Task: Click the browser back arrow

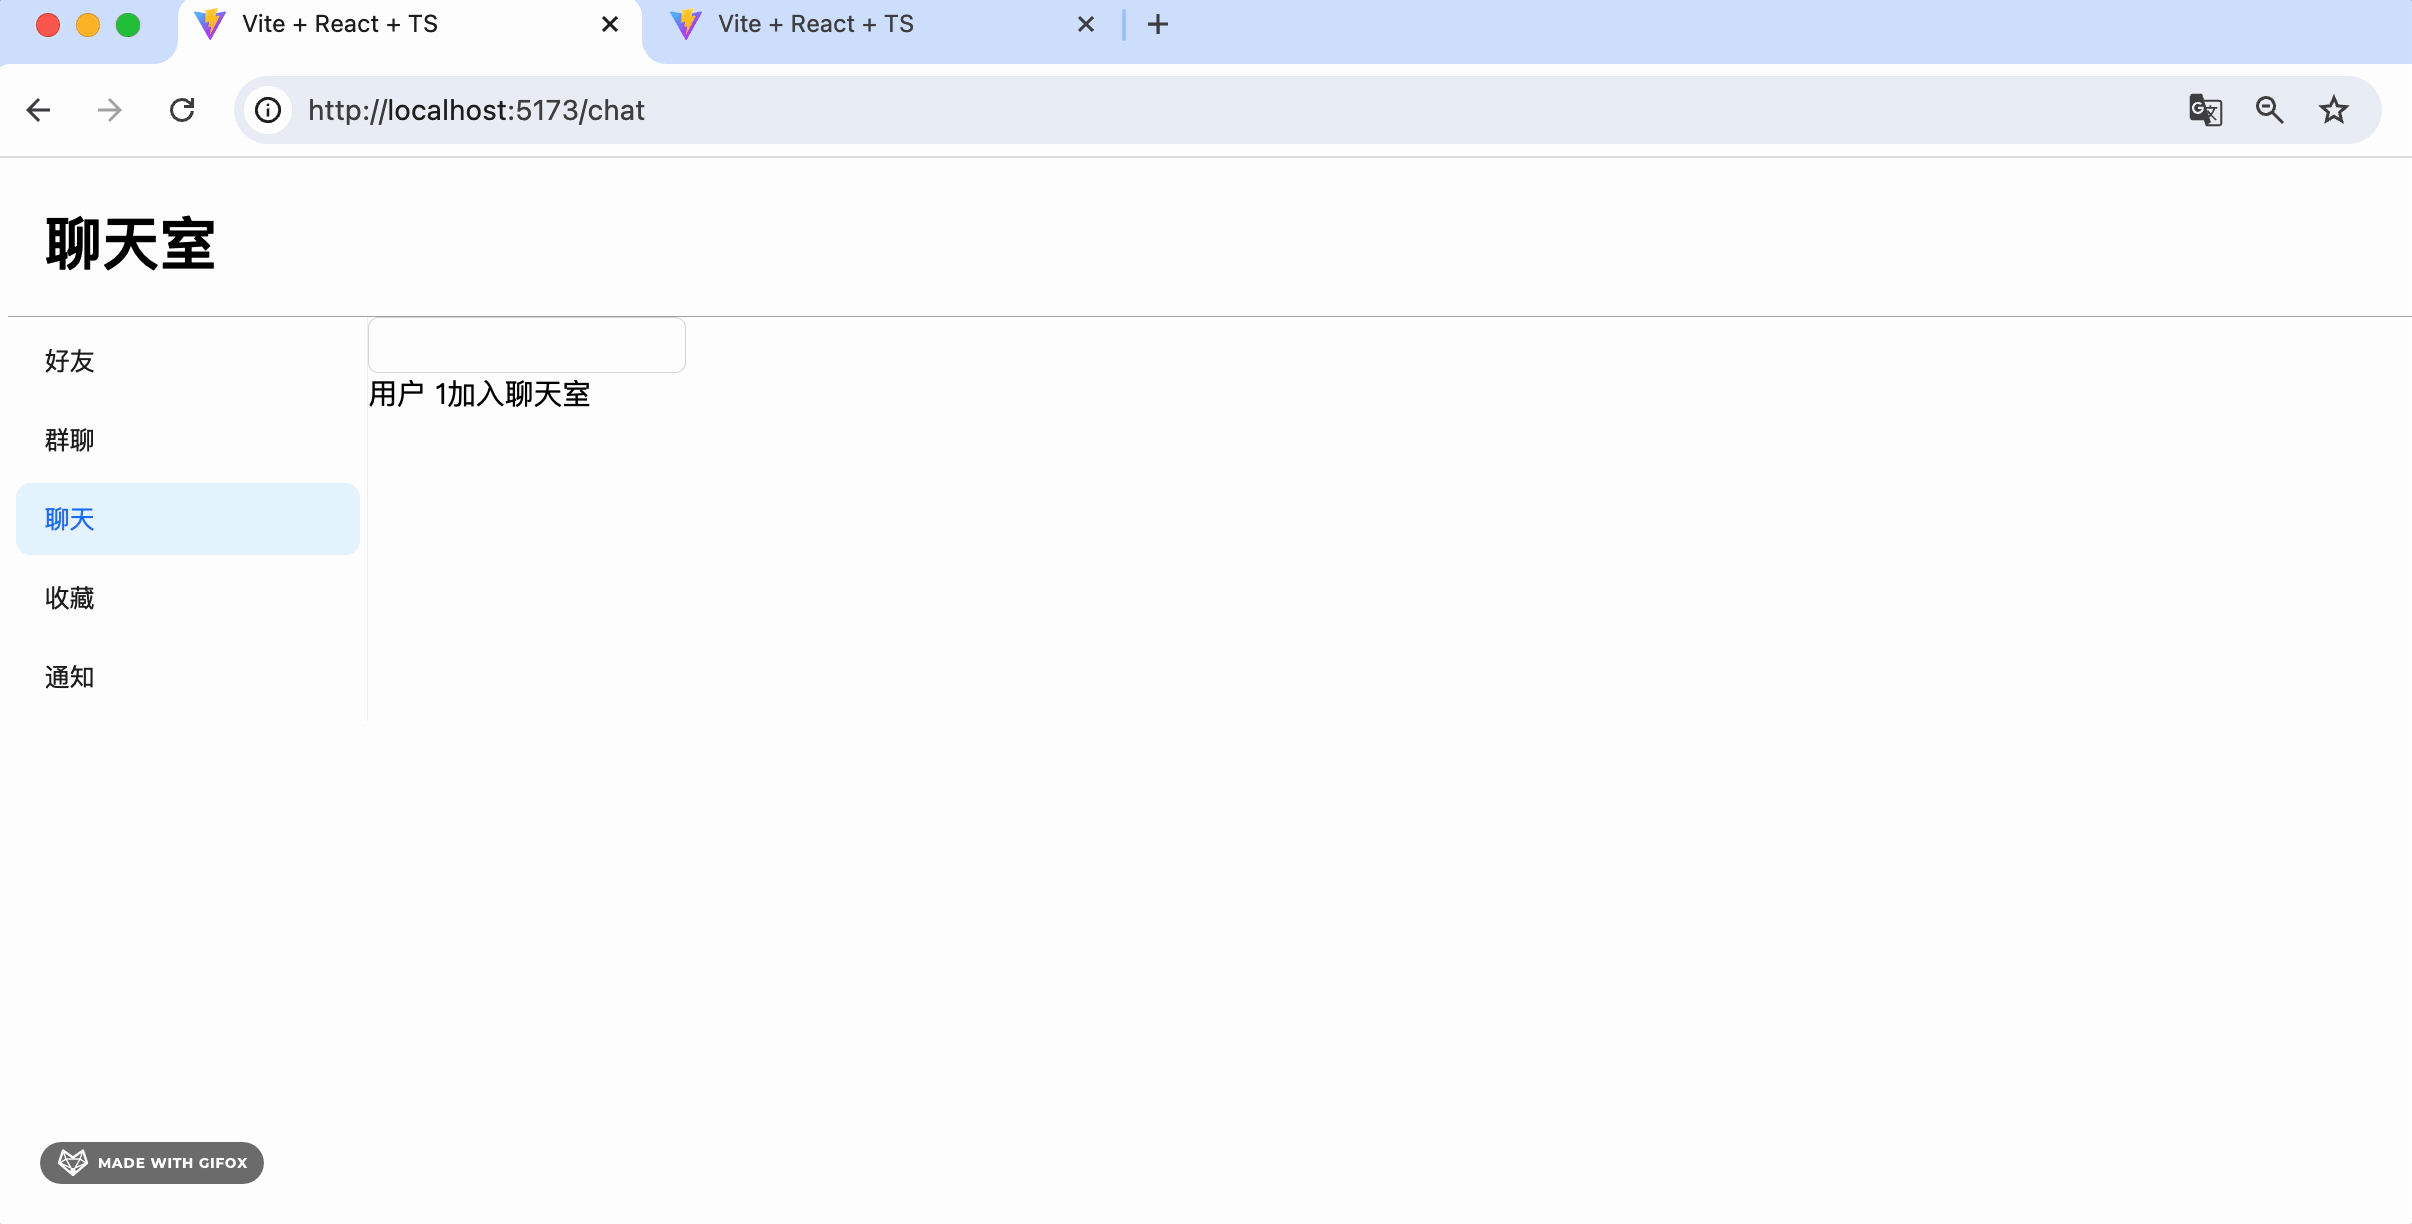Action: [38, 110]
